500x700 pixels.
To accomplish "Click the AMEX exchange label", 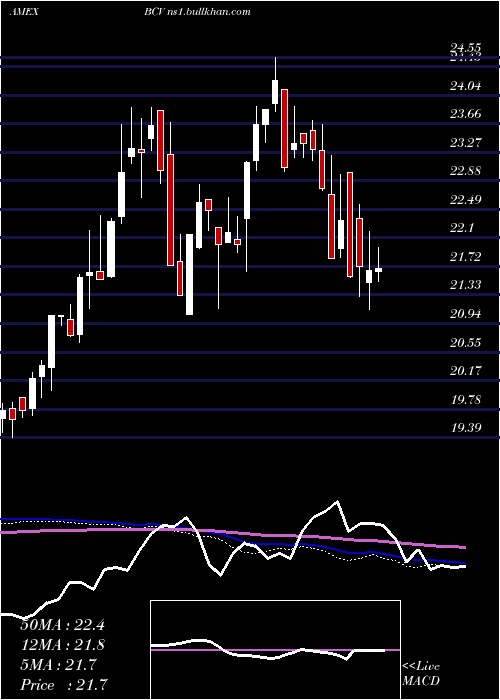I will point(24,12).
